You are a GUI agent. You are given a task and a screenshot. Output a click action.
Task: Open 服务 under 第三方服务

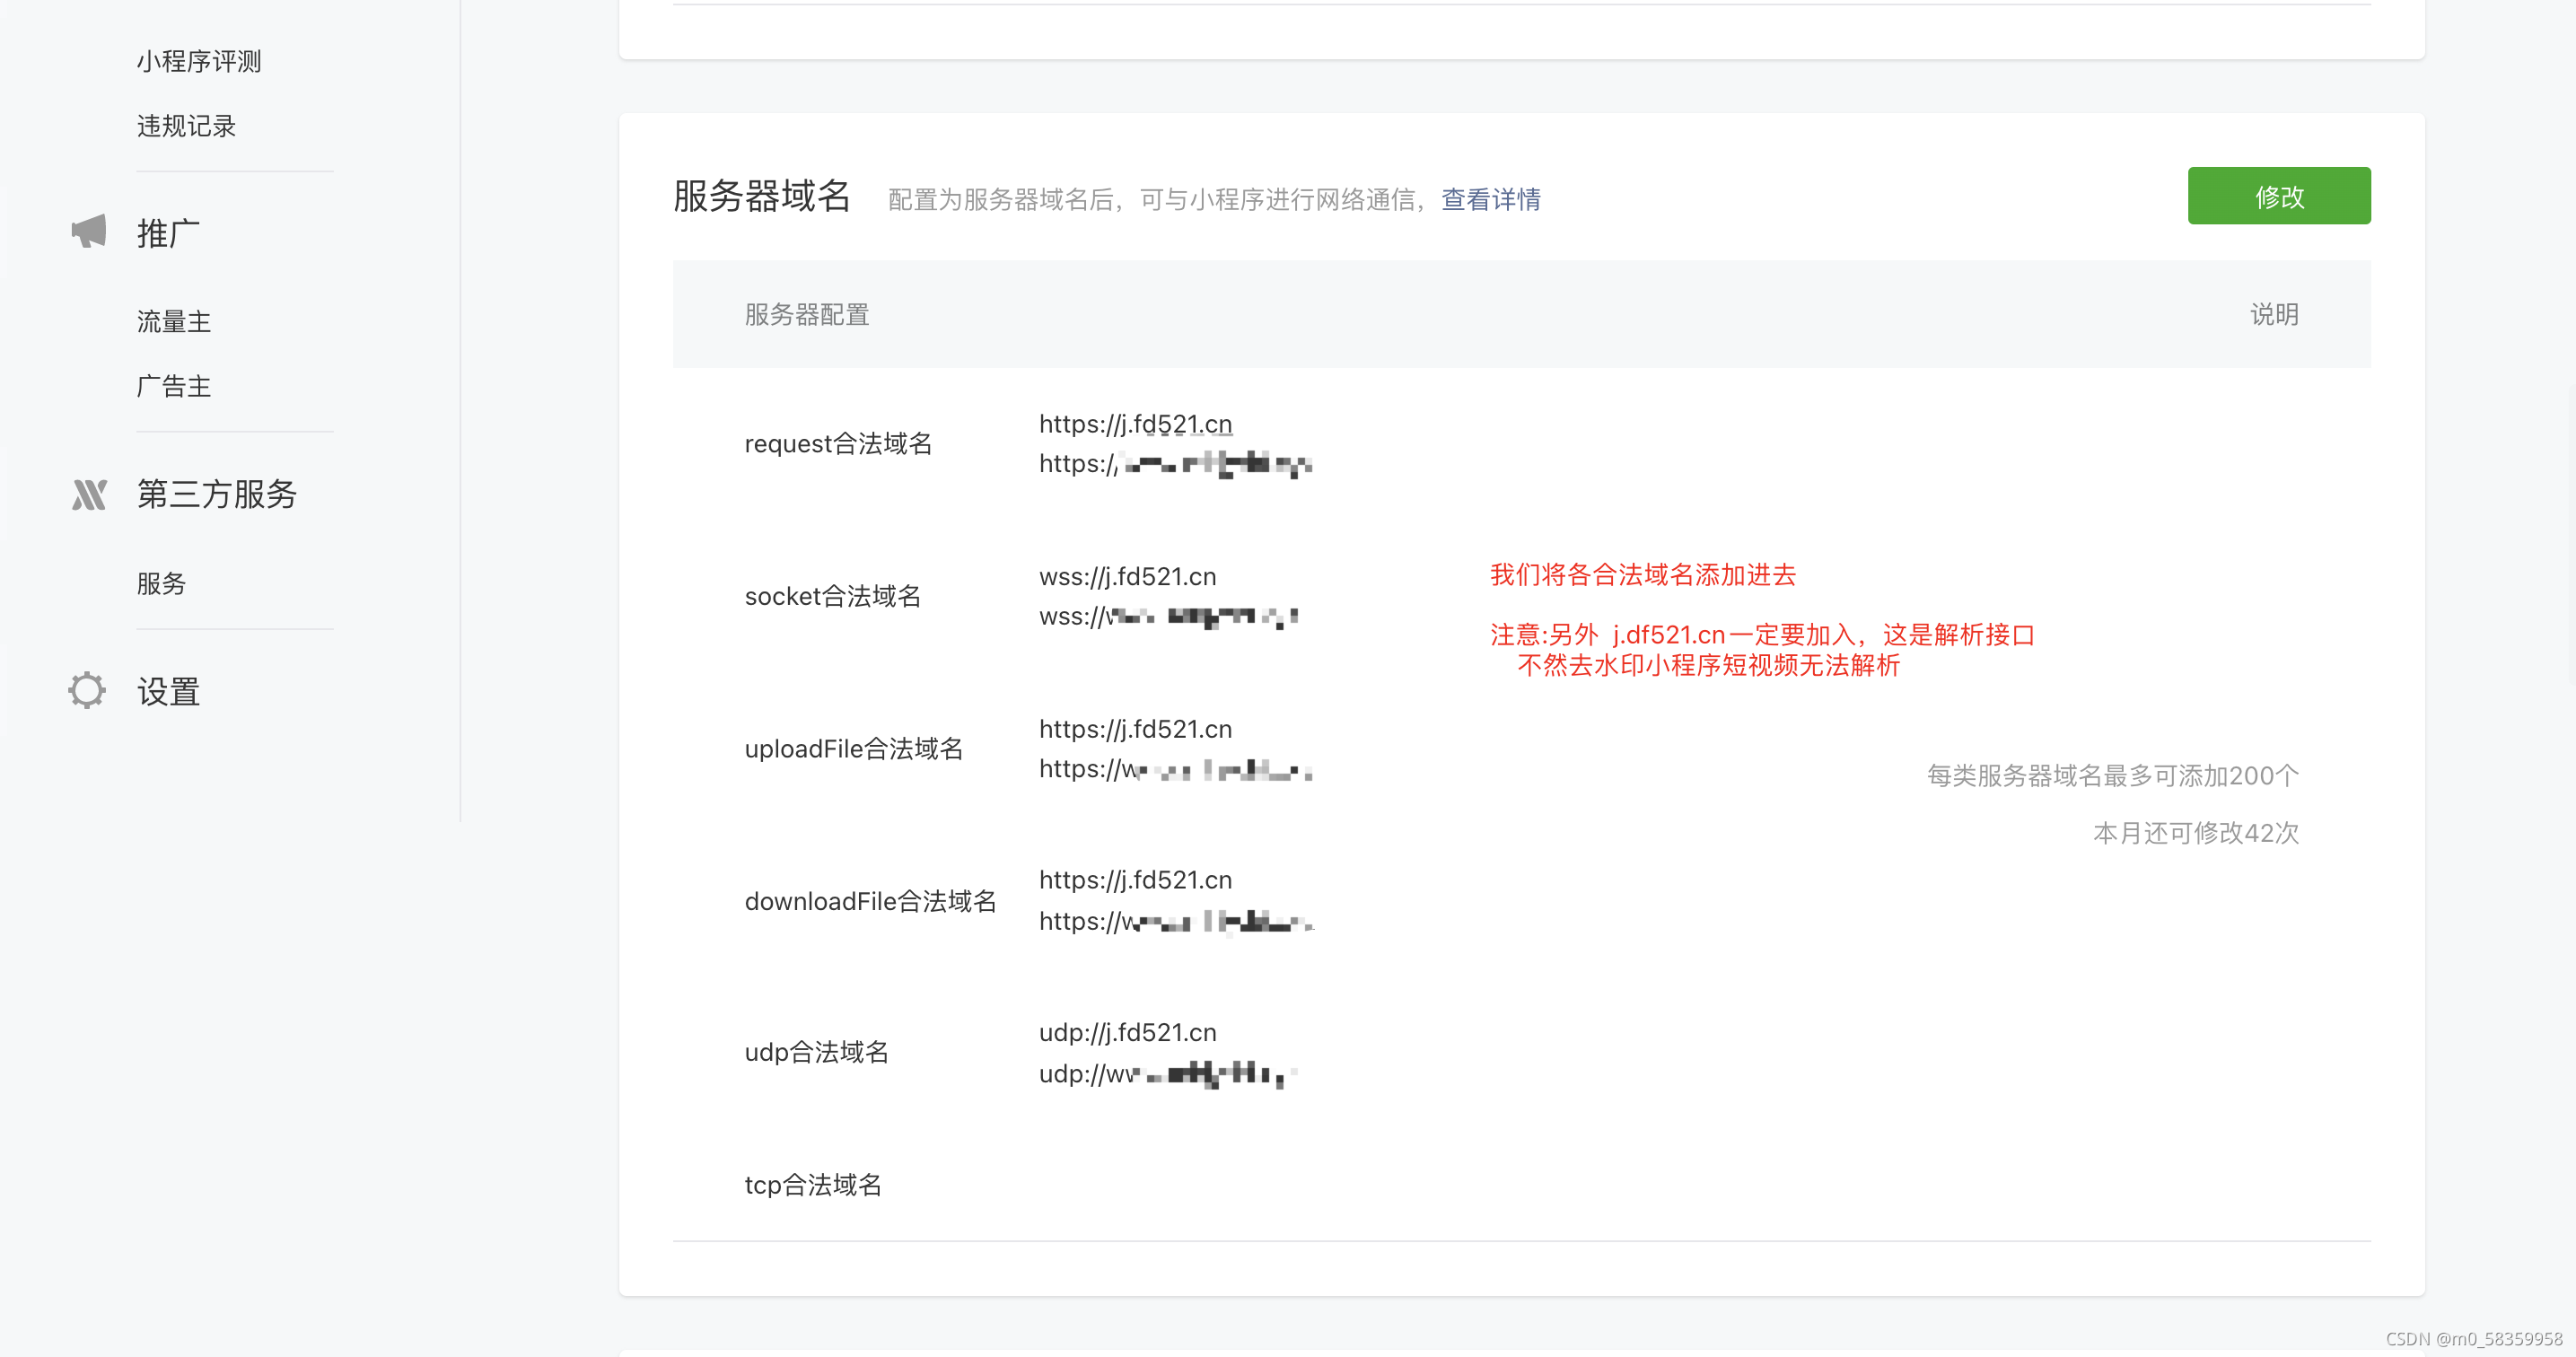pos(161,583)
